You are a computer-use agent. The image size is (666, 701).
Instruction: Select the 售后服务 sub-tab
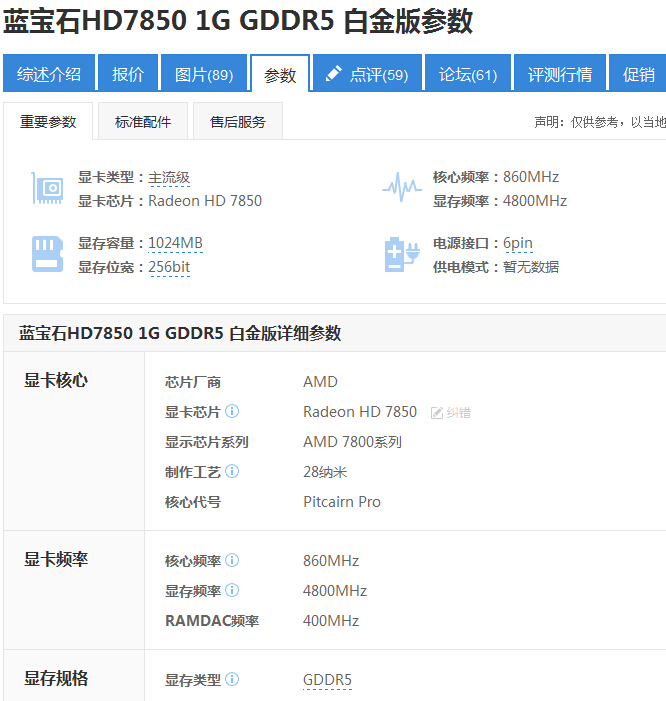tap(238, 121)
